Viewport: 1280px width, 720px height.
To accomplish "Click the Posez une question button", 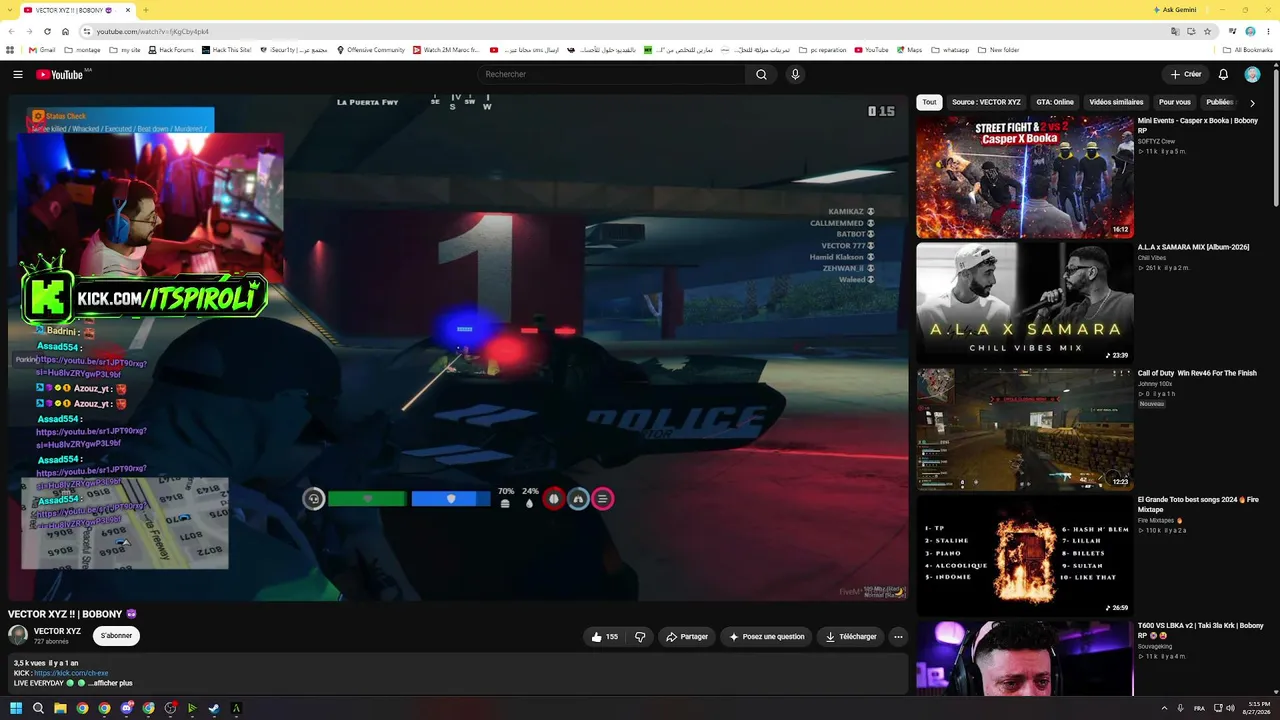I will point(767,637).
